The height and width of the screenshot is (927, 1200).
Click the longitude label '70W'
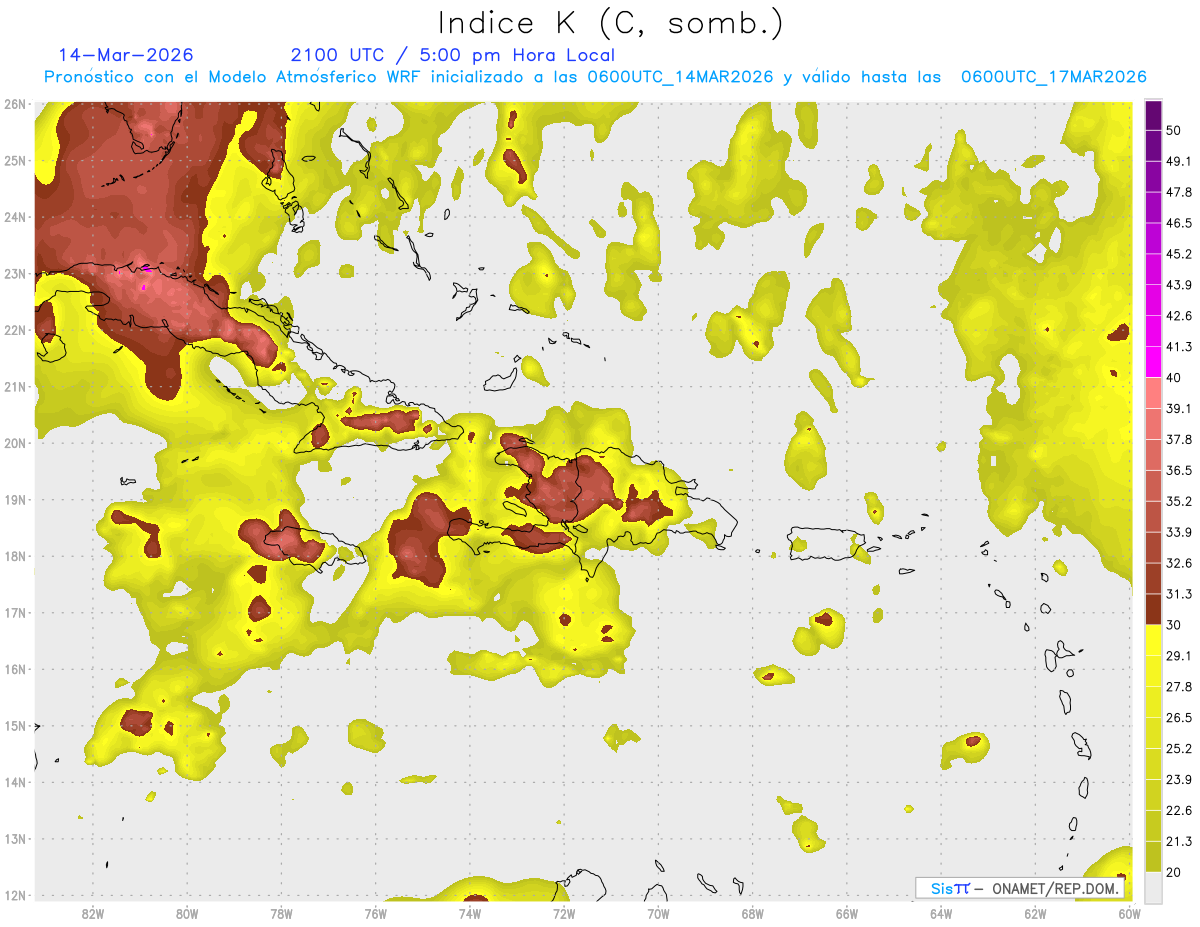(658, 914)
